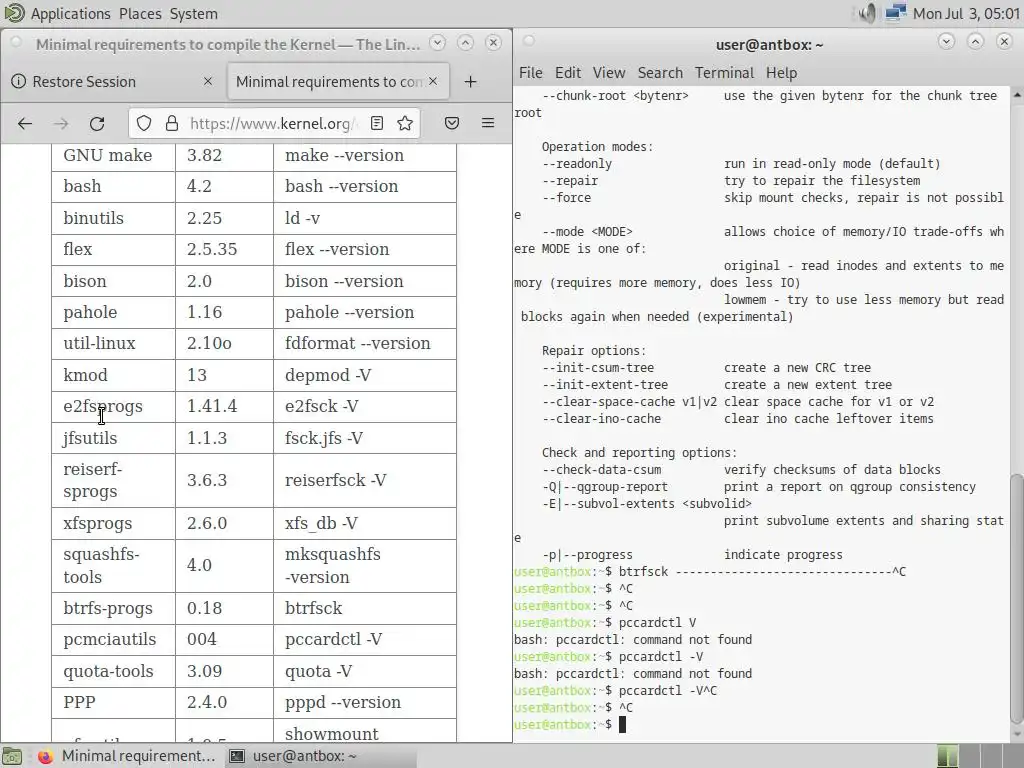Click 'bash --version' command cell
This screenshot has height=768, width=1024.
364,186
